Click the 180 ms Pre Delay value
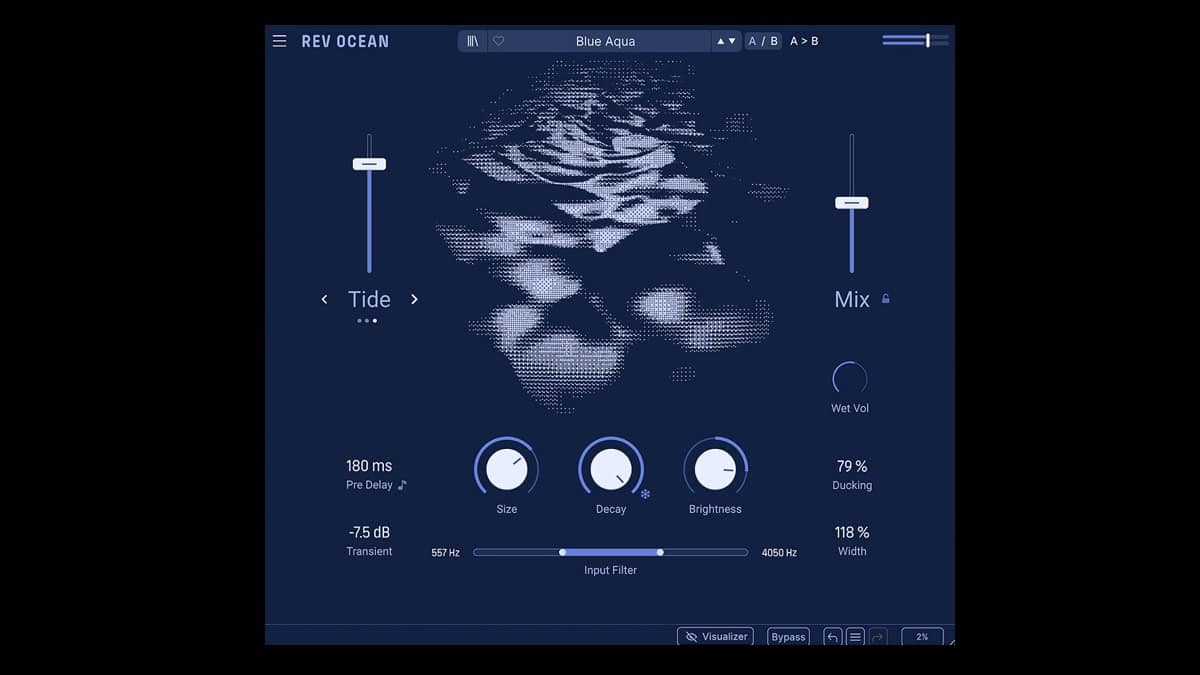The image size is (1200, 675). tap(369, 466)
